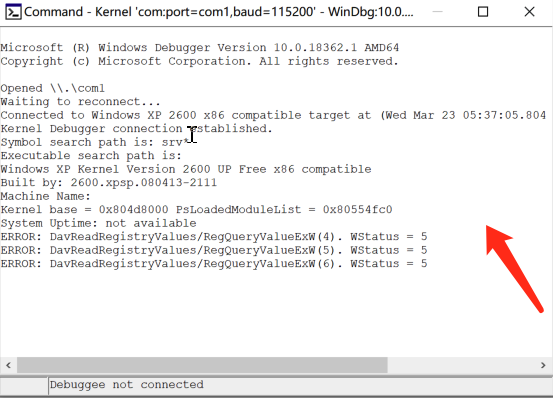Click 'System Uptime: not available' text
Image resolution: width=553 pixels, height=398 pixels.
tap(98, 223)
